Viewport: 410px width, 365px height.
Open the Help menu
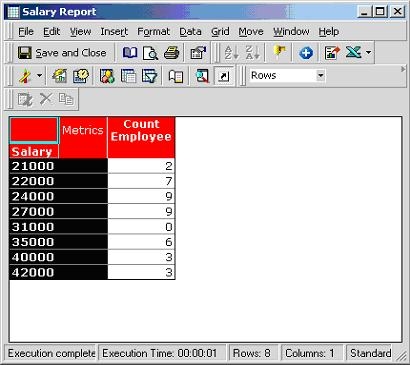tap(329, 32)
